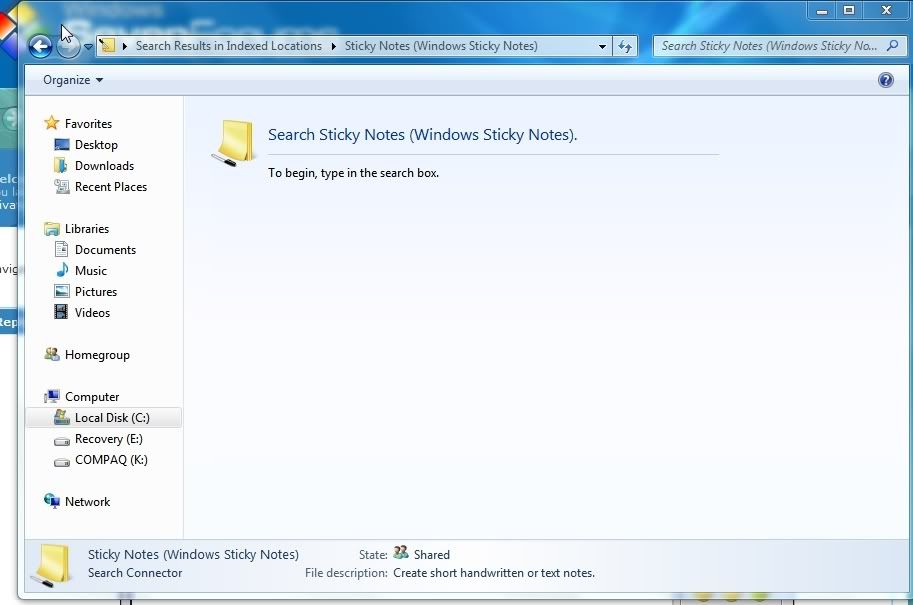The image size is (913, 605).
Task: Click 'Sticky Notes (Windows Sticky Notes)' title in details pane
Action: point(193,554)
